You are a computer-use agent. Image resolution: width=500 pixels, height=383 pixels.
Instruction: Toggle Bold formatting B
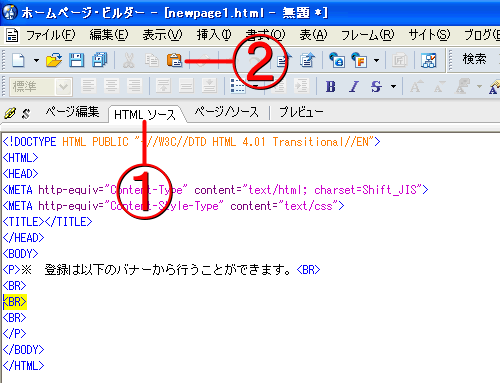pyautogui.click(x=330, y=87)
